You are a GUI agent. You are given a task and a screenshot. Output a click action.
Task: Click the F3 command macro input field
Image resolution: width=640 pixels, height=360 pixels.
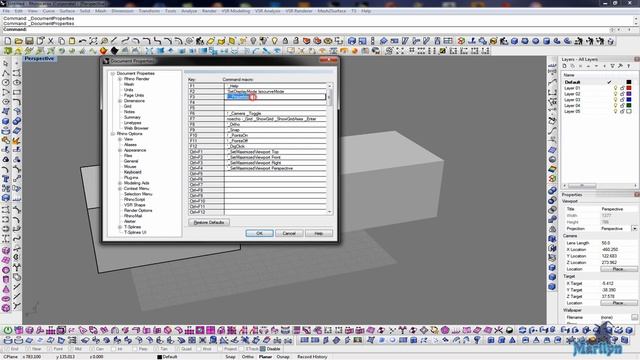tap(276, 97)
